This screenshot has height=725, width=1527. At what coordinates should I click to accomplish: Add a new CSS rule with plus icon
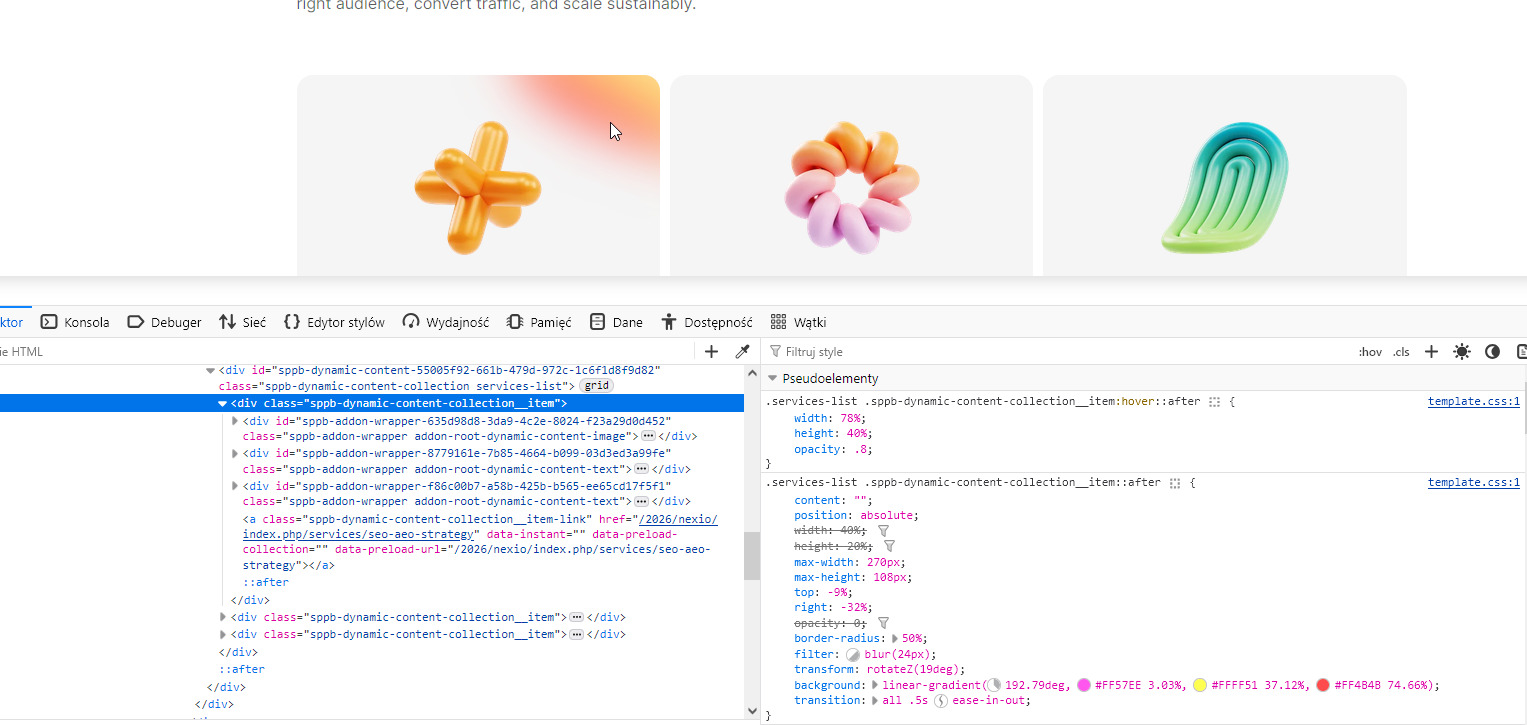[x=1431, y=352]
